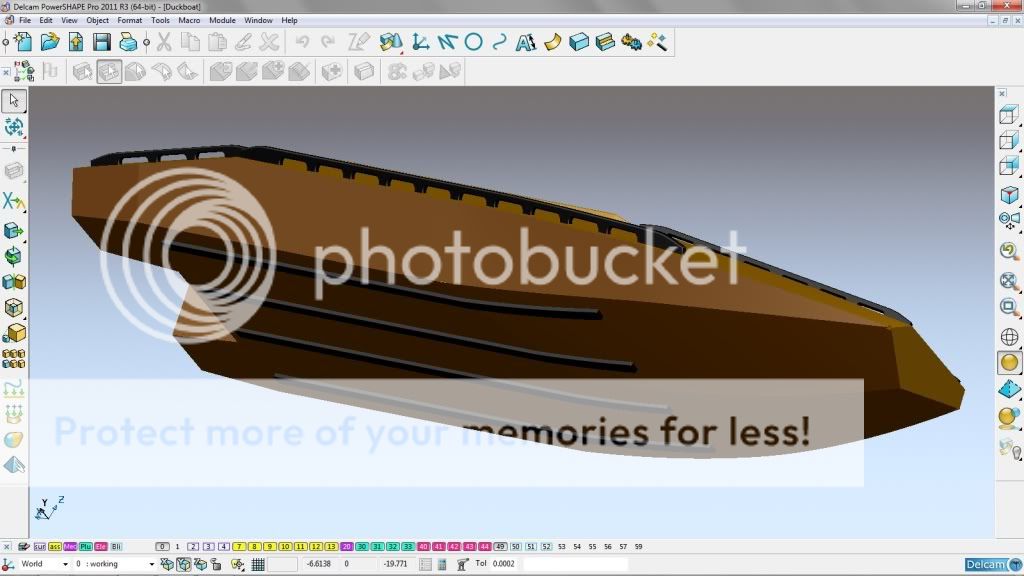Click the zoom box magnifier icon
The height and width of the screenshot is (576, 1024).
click(1009, 307)
